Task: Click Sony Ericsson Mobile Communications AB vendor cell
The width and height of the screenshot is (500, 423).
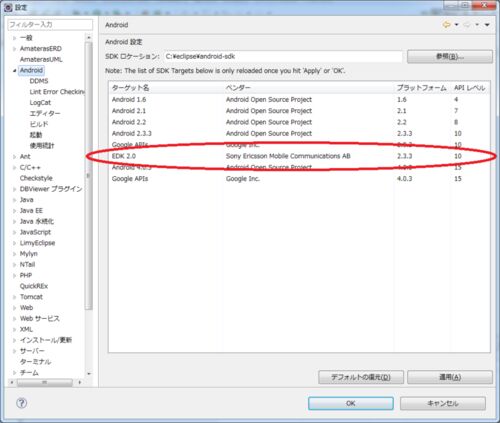Action: tap(288, 156)
